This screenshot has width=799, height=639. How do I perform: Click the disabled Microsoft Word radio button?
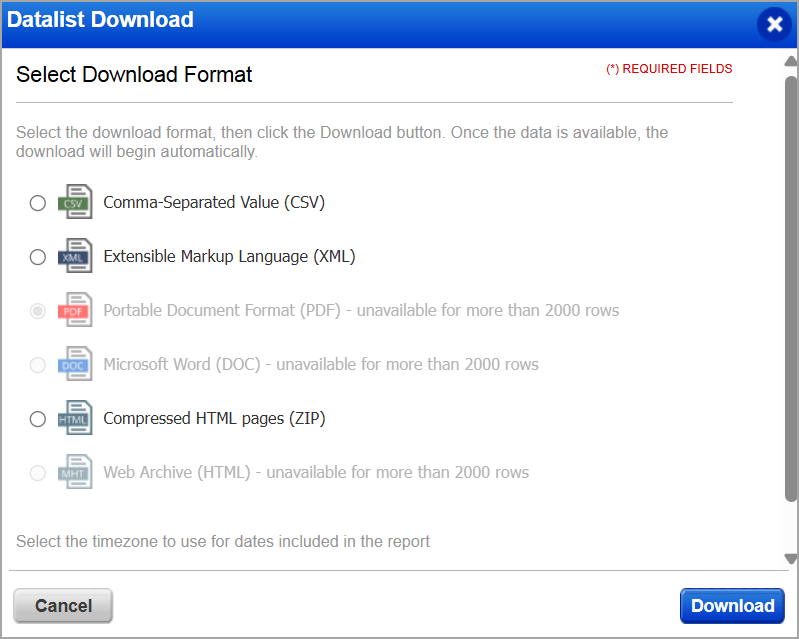pos(38,365)
